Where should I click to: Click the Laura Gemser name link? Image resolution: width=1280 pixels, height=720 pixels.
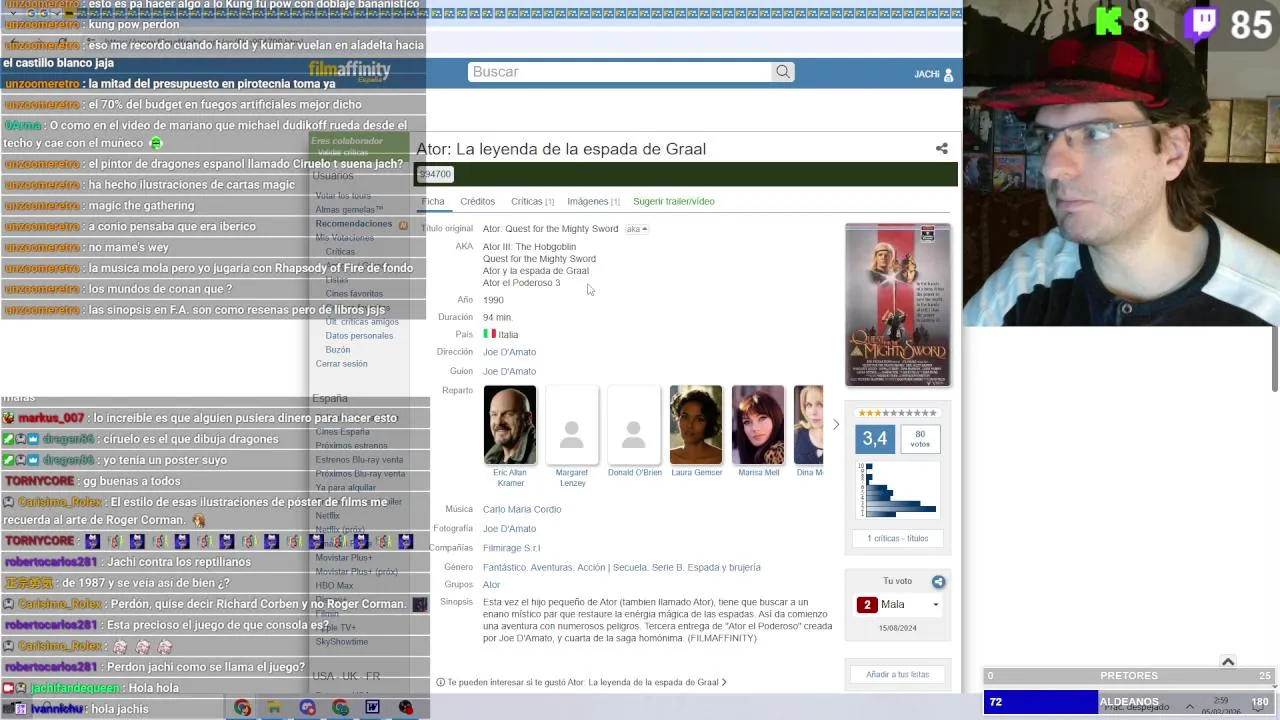696,473
